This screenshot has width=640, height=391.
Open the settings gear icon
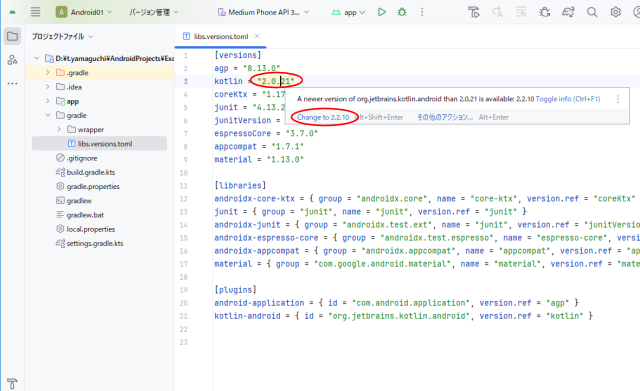(616, 12)
